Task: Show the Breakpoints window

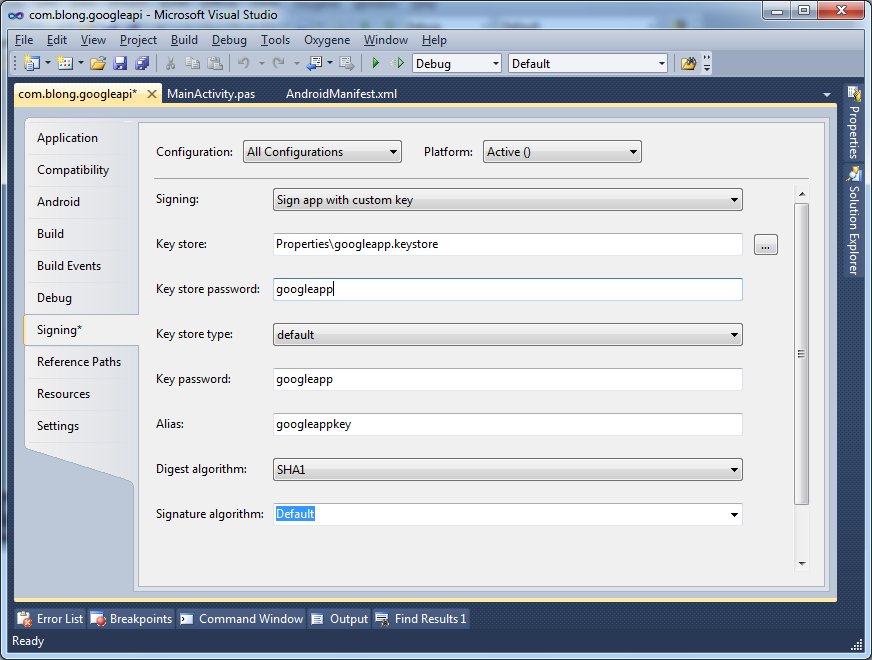Action: (131, 619)
